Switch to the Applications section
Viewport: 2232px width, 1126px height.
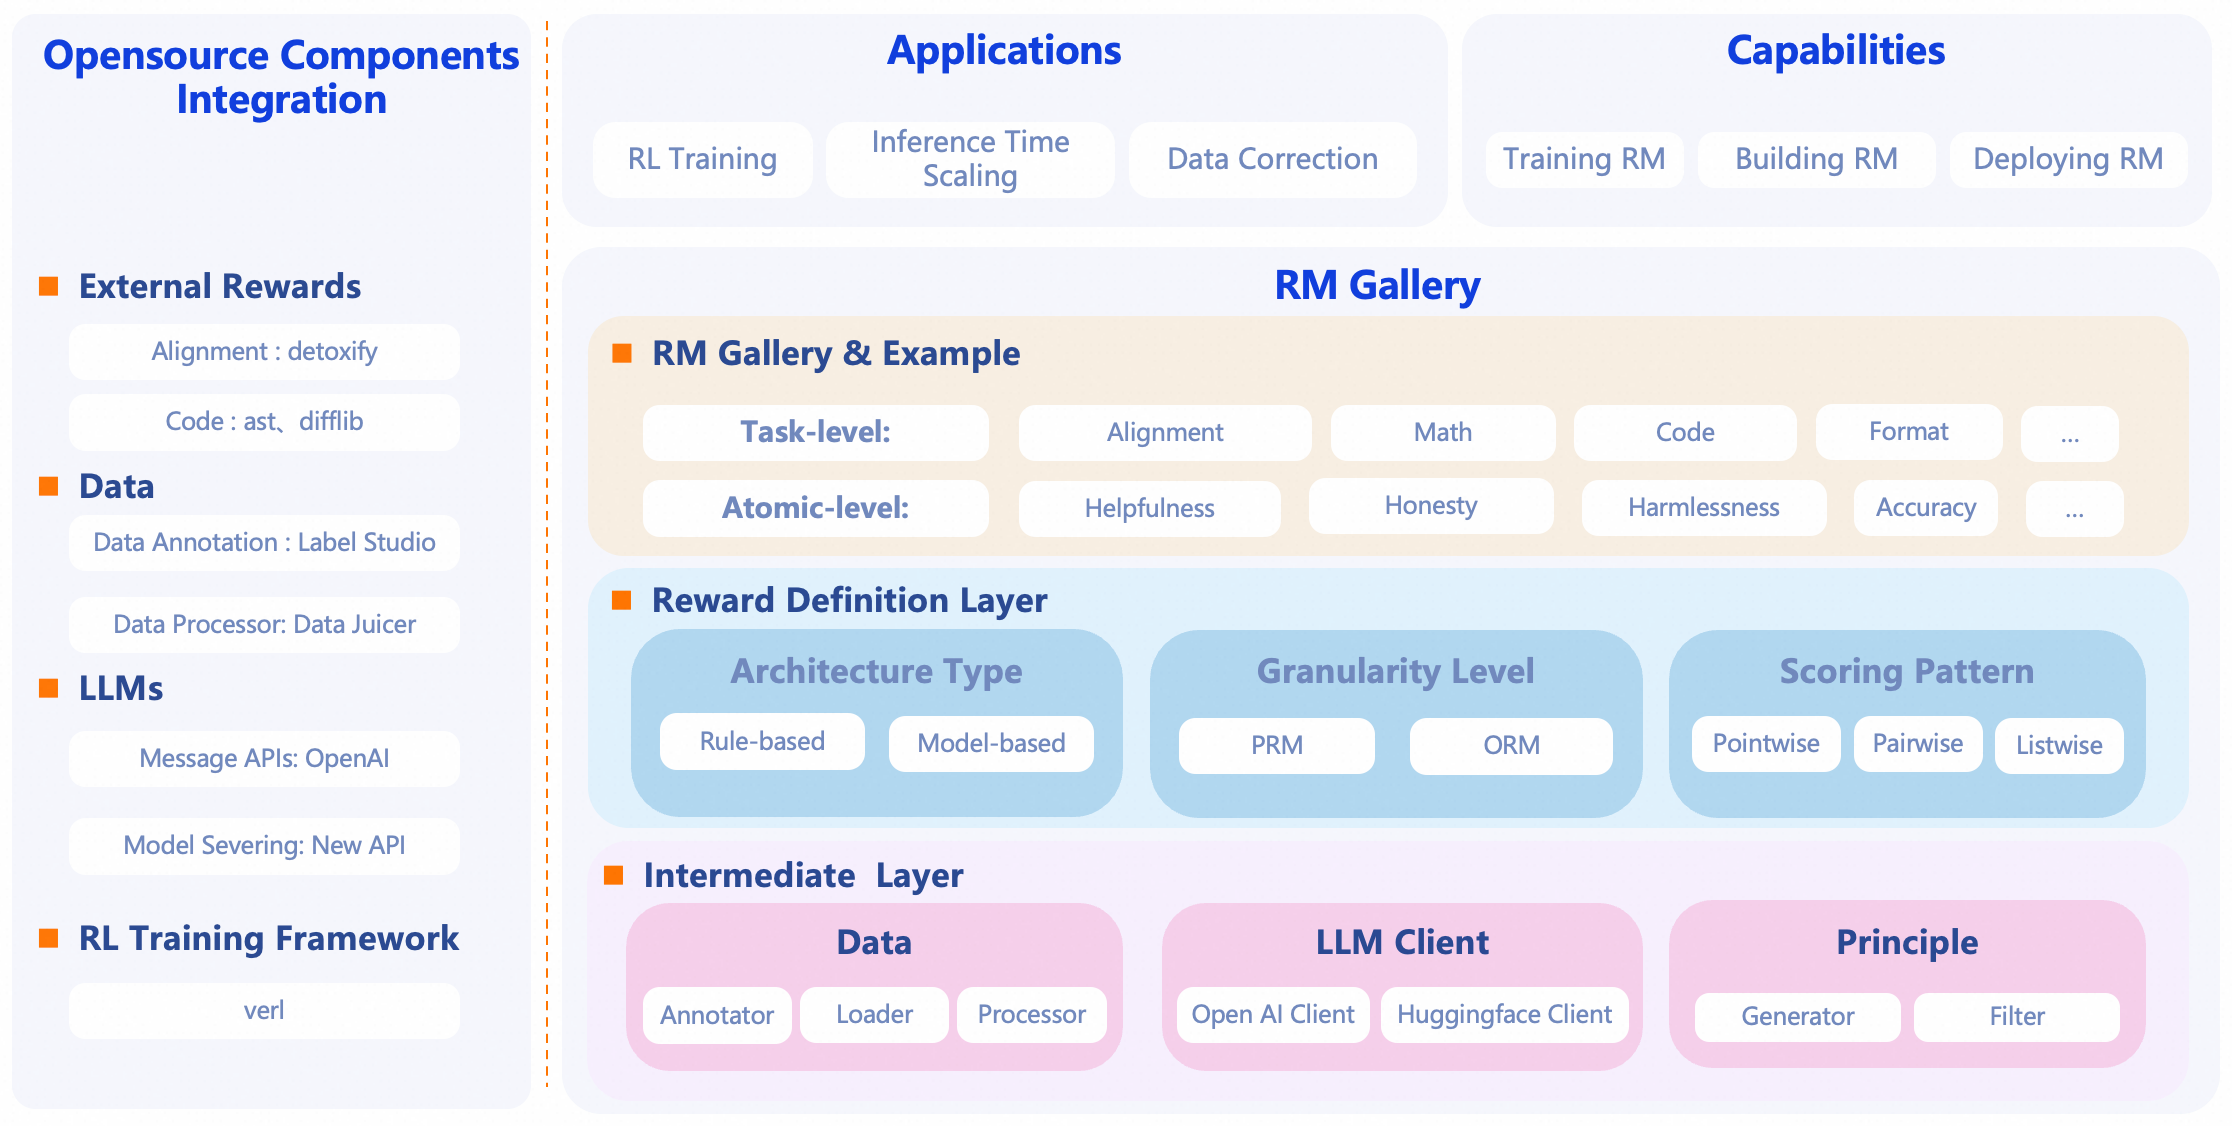pyautogui.click(x=1003, y=51)
